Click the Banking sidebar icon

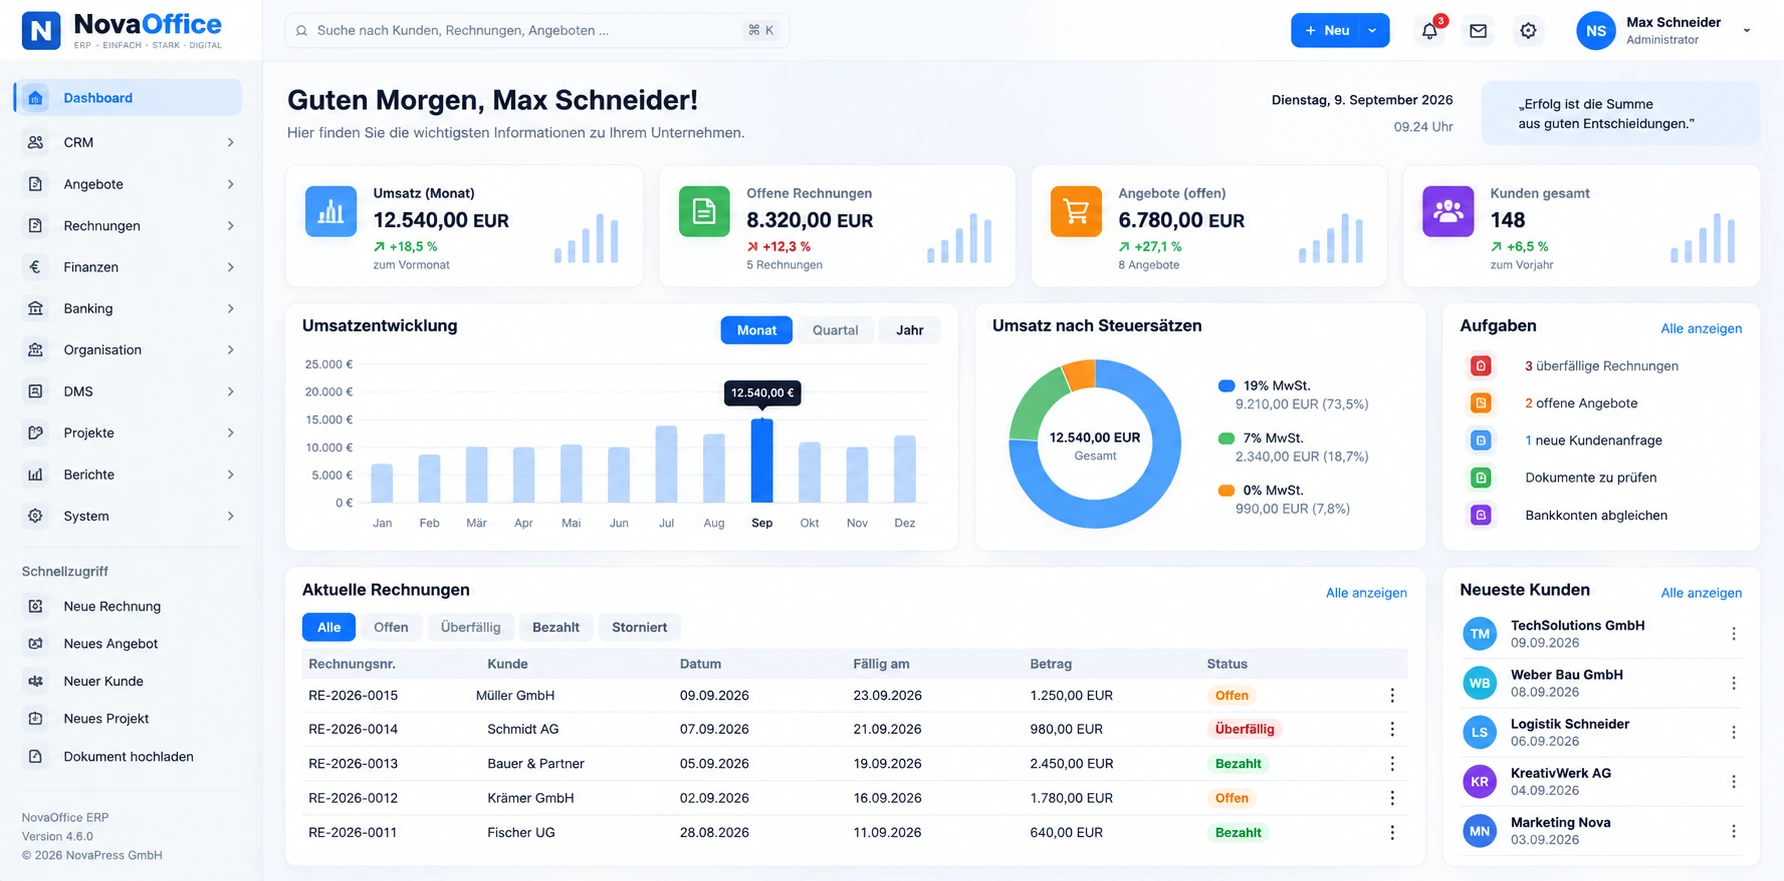pyautogui.click(x=36, y=308)
